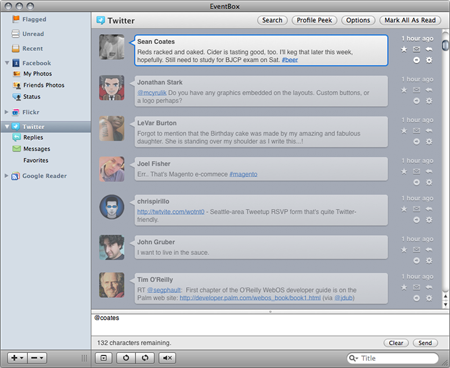Viewport: 450px width, 368px height.
Task: Reply to Joel Fisher's tweet via arrow icon
Action: [429, 171]
